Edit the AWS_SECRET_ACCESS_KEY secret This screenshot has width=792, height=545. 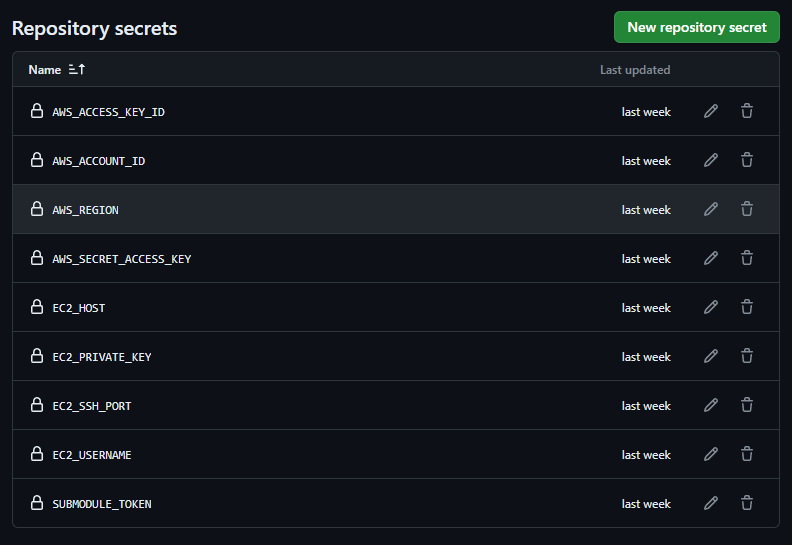click(711, 258)
